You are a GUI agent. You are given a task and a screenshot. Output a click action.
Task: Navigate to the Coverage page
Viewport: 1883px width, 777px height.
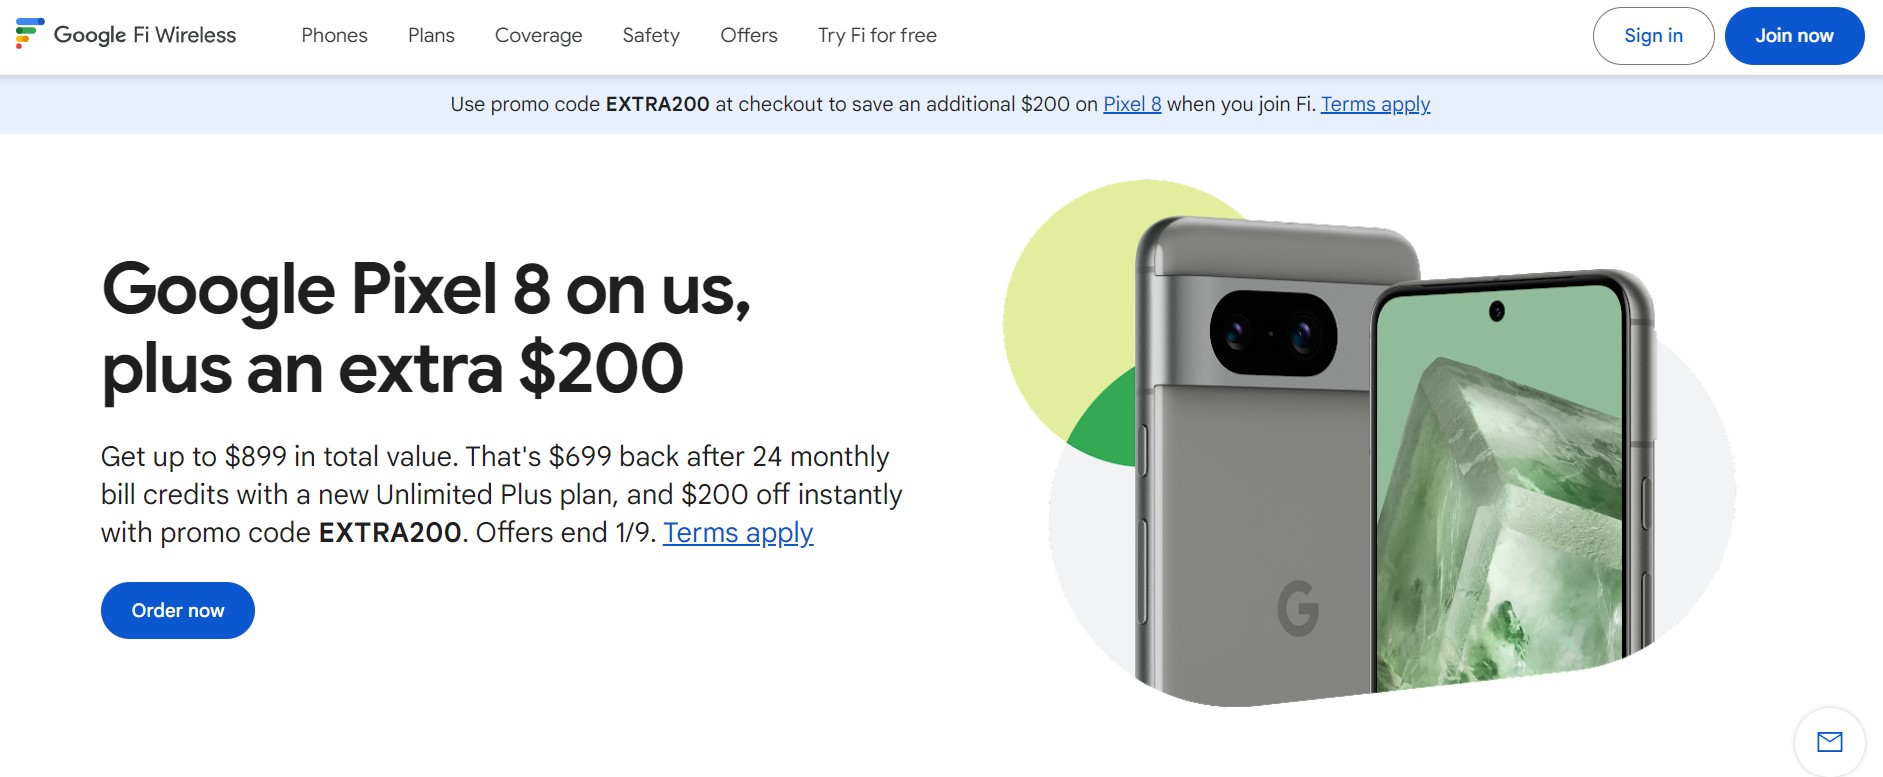tap(538, 36)
